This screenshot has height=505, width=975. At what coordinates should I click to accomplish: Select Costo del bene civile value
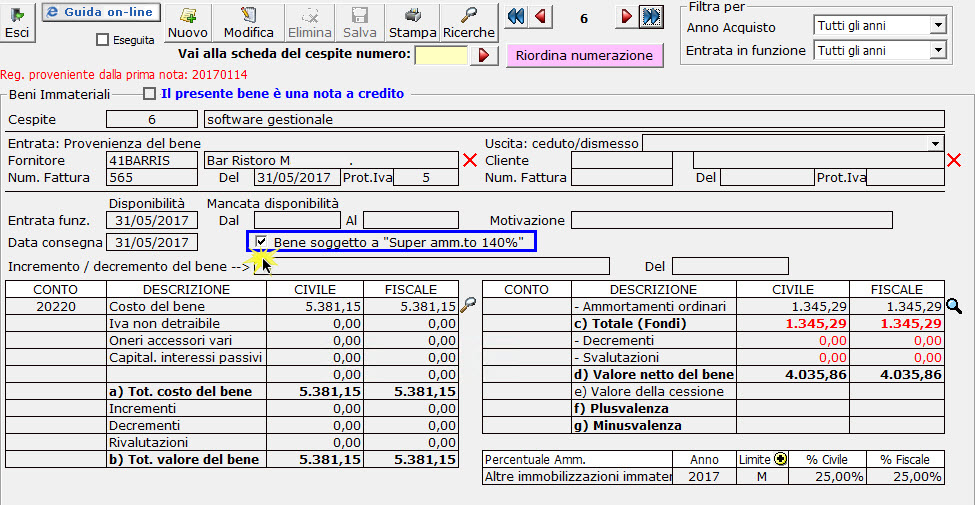(315, 307)
